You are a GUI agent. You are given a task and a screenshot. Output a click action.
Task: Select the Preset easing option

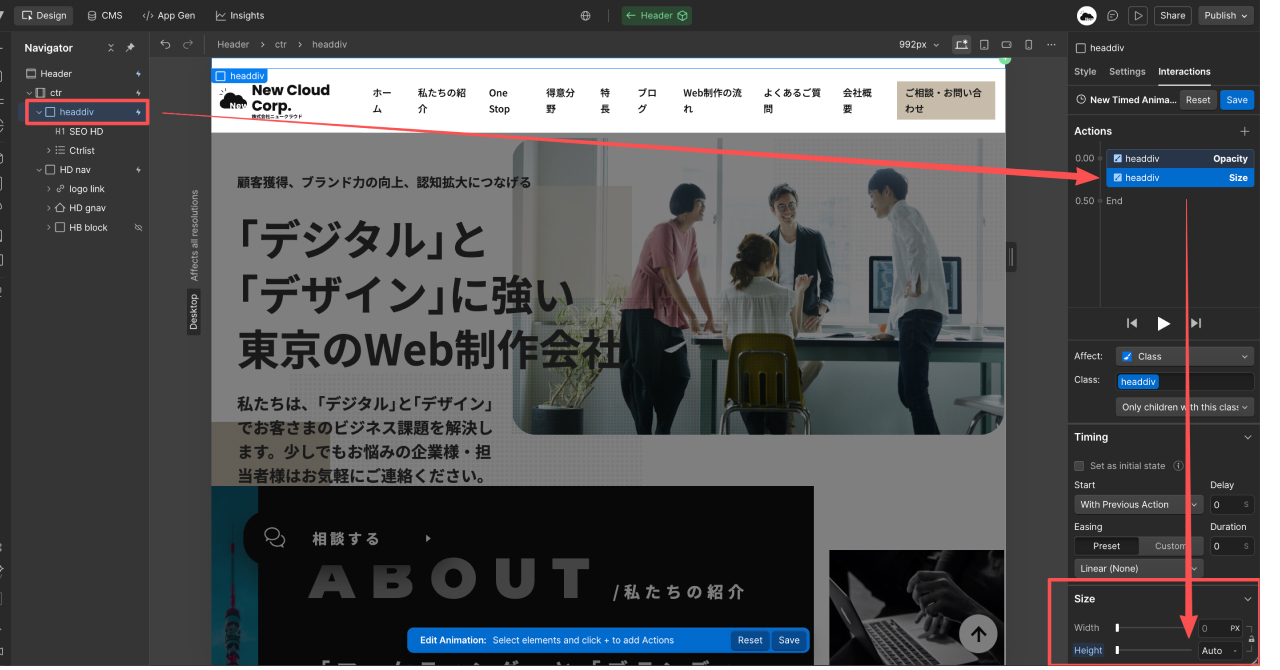coord(1106,546)
